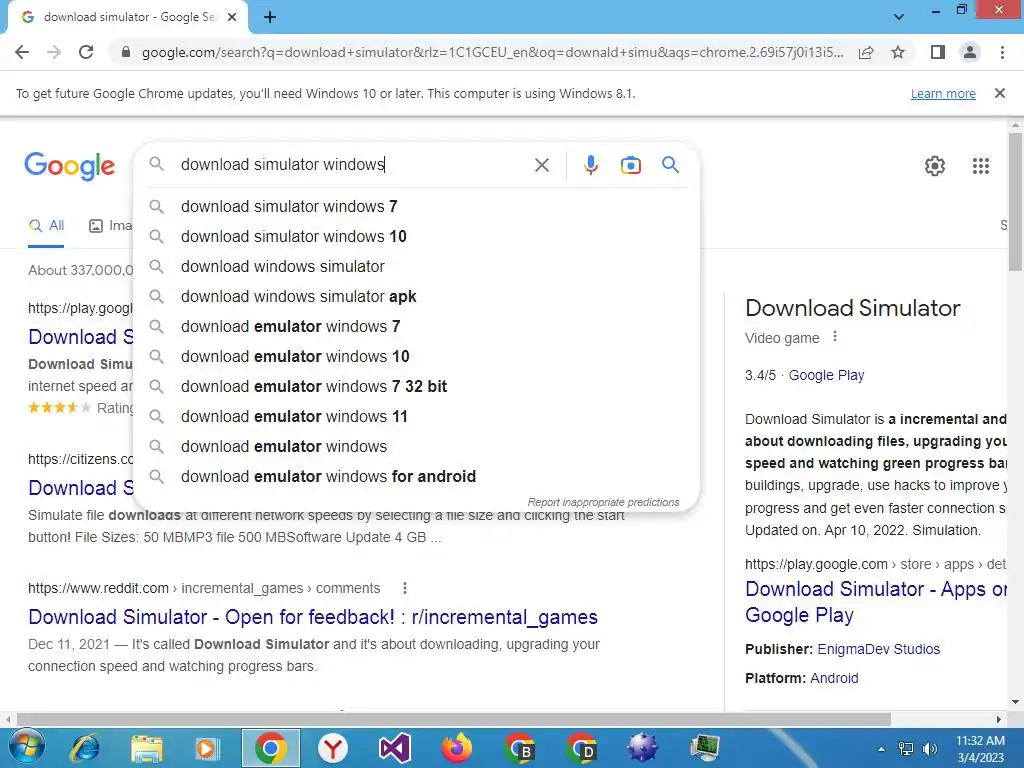This screenshot has width=1024, height=768.
Task: Click inside the search text field
Action: pyautogui.click(x=353, y=165)
